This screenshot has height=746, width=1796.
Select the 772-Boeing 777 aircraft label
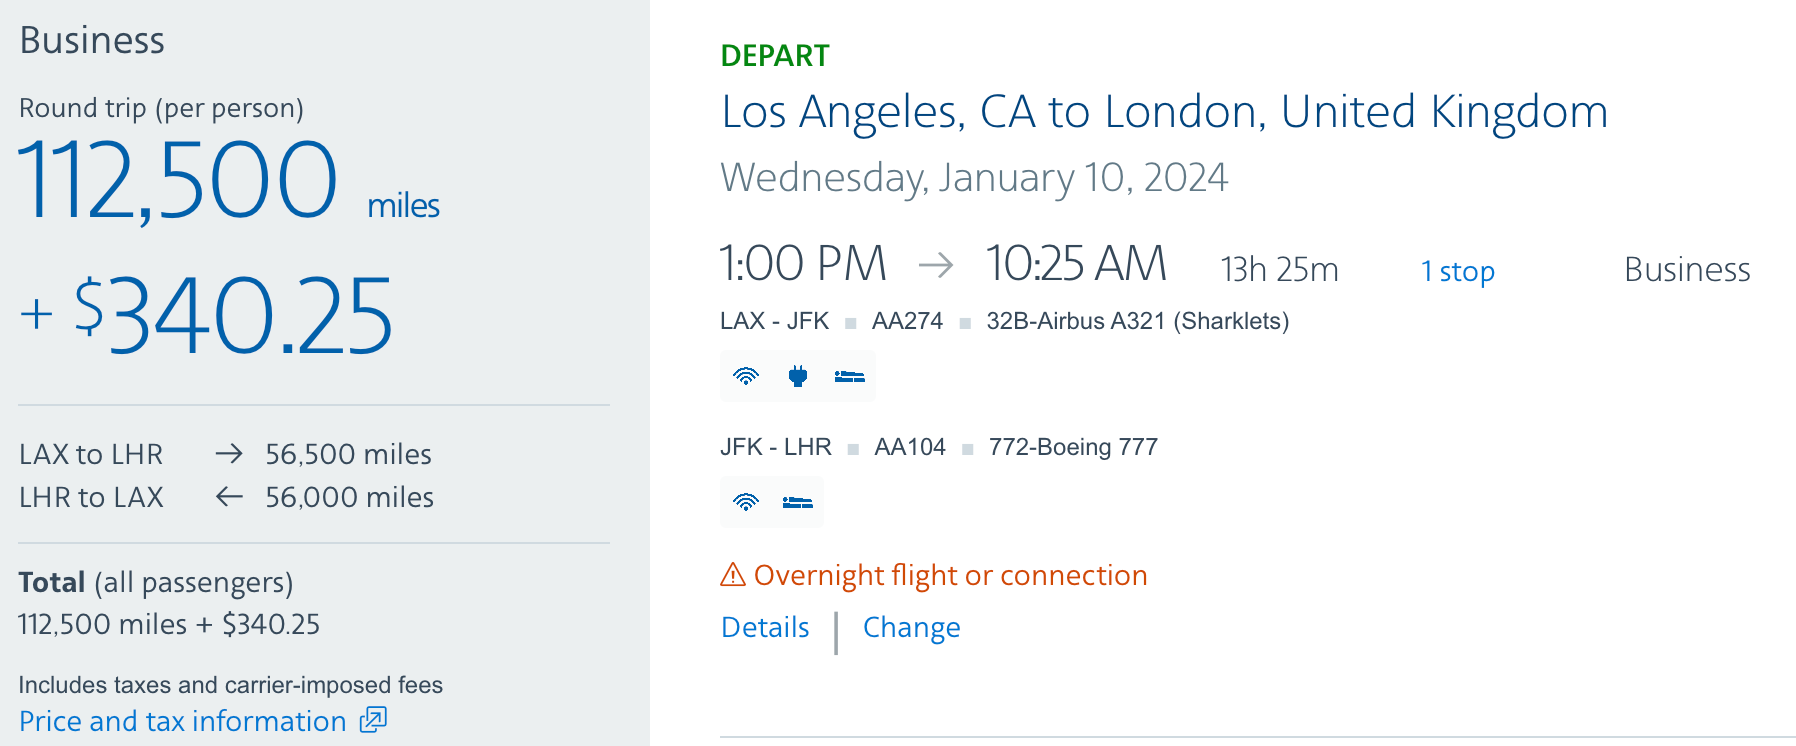(x=1073, y=446)
